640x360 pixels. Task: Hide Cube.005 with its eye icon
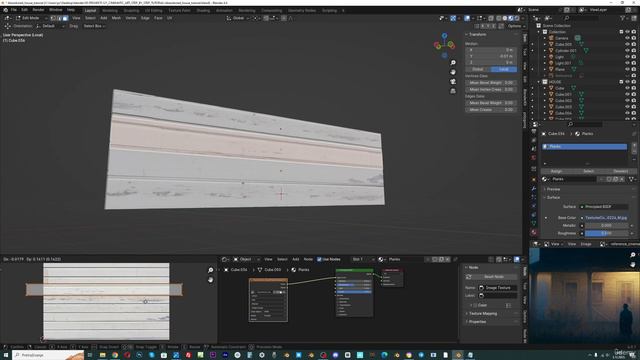[x=627, y=44]
